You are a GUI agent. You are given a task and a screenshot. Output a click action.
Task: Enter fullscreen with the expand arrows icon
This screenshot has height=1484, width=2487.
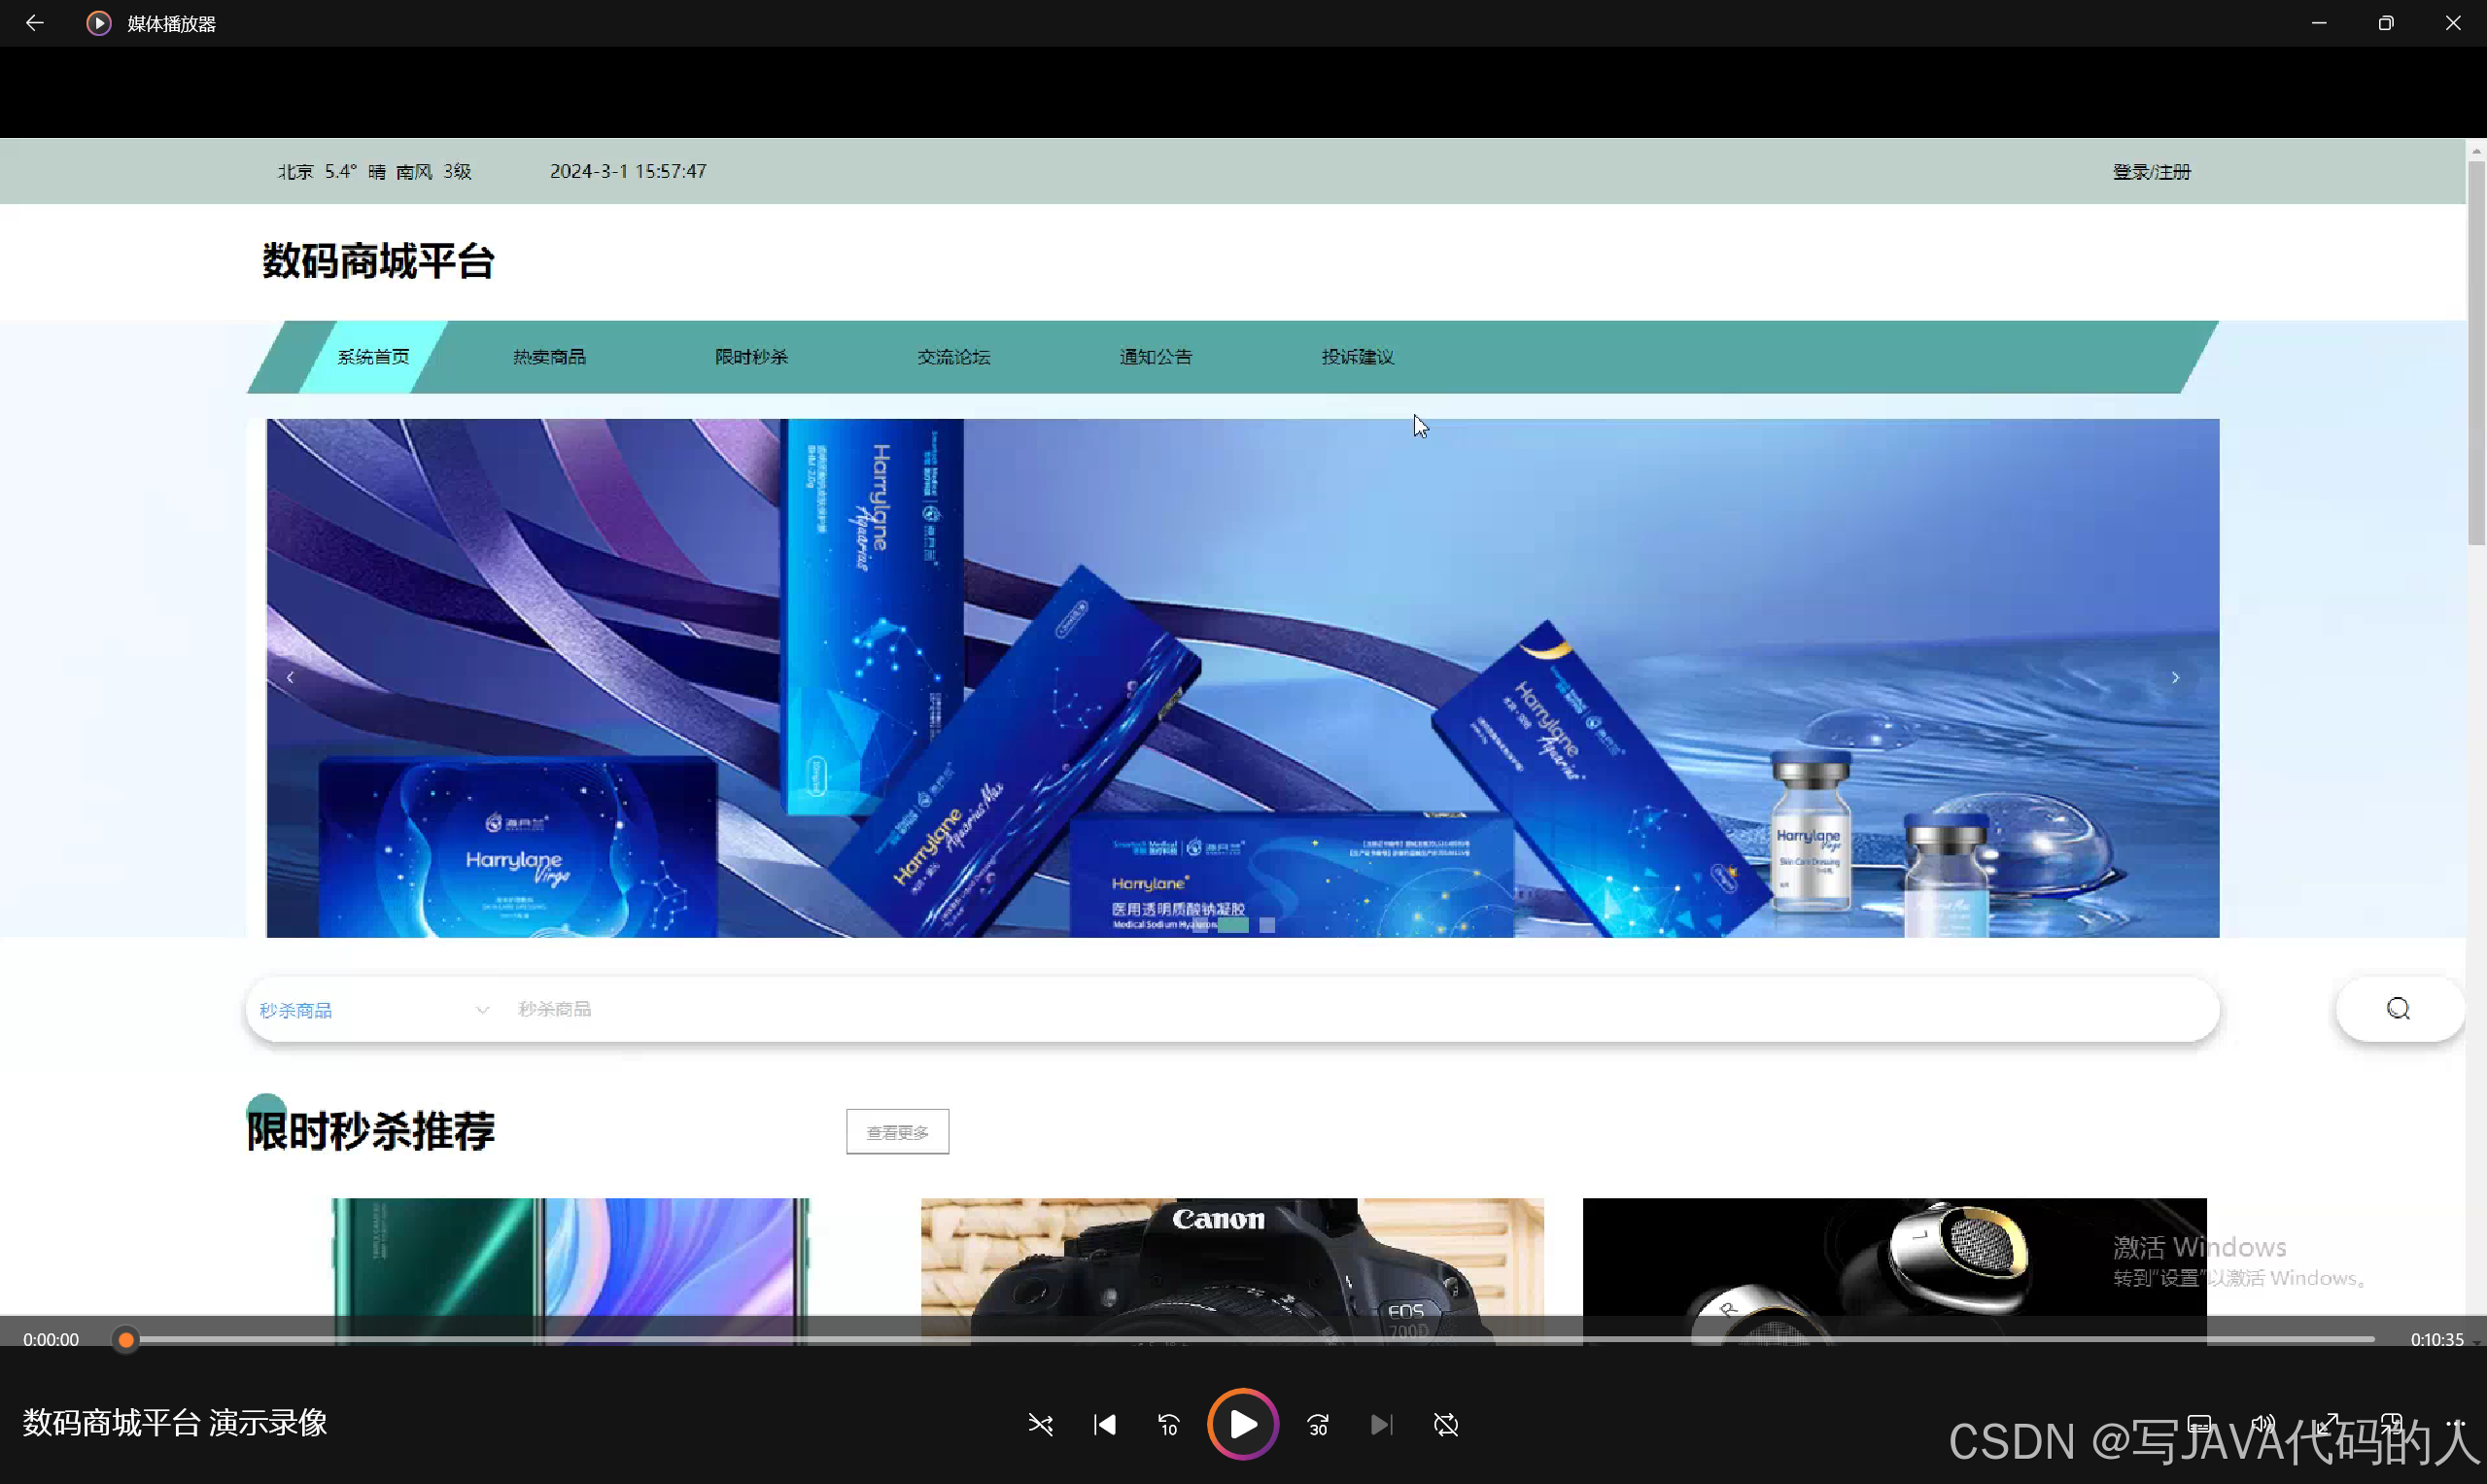[x=2327, y=1423]
